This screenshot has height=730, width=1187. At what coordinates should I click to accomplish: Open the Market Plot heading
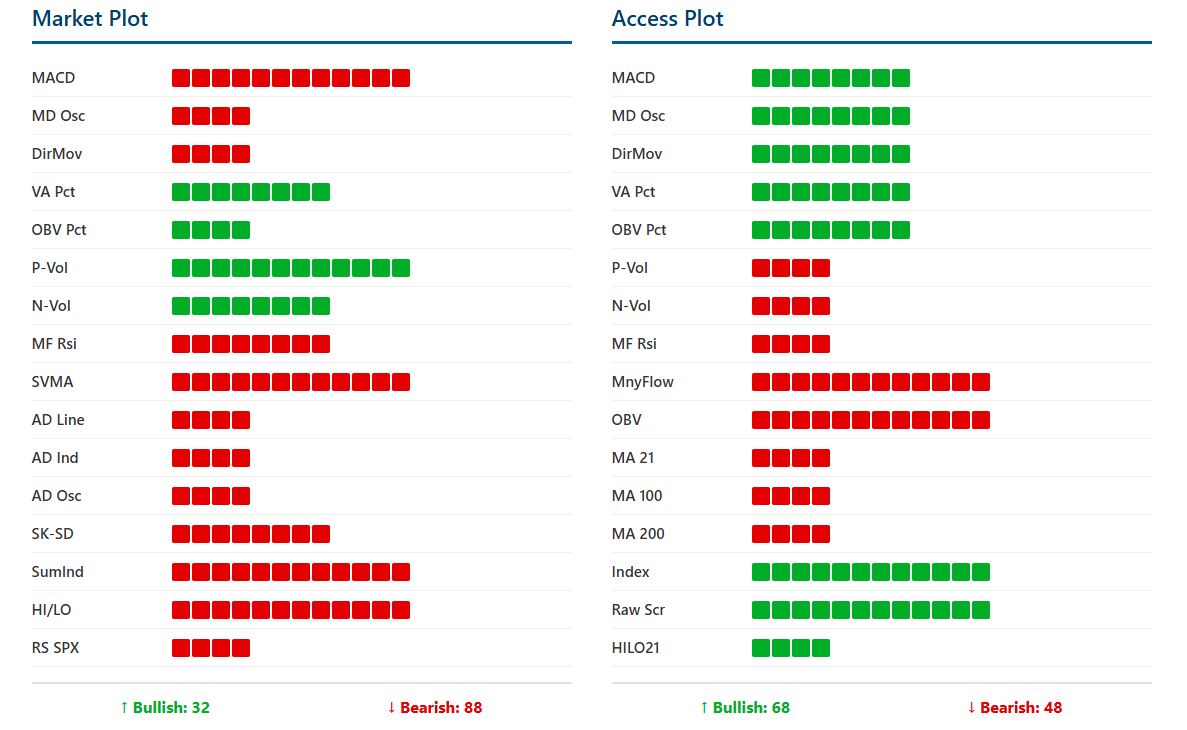[90, 19]
